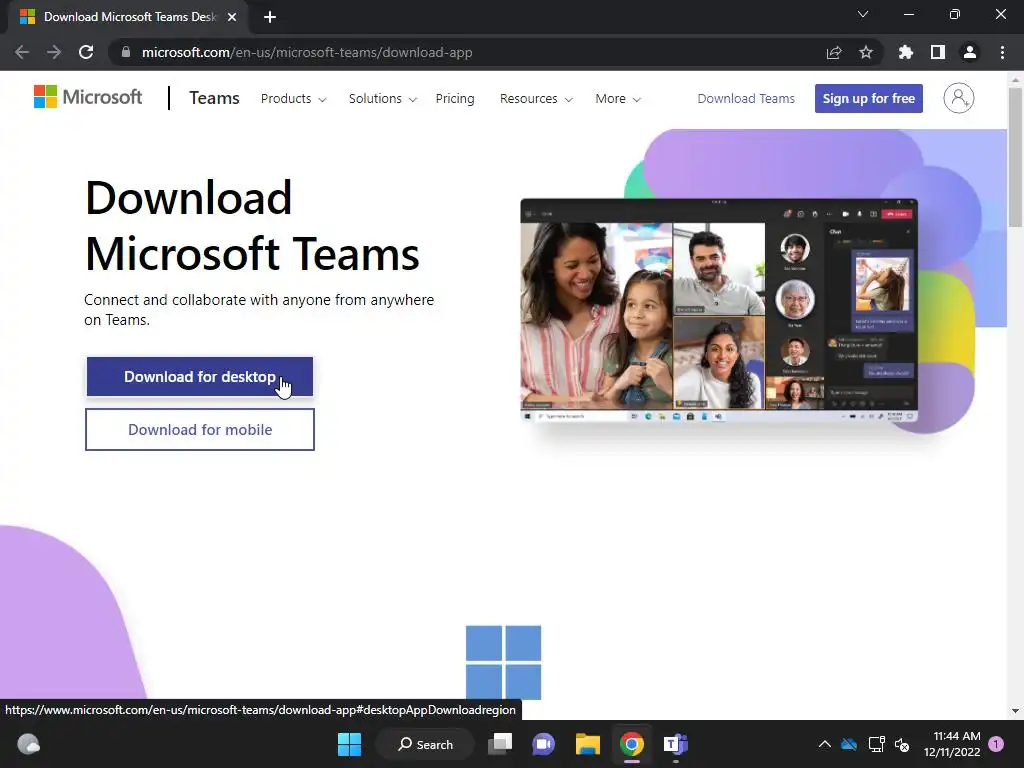Click the browser forward arrow
1024x768 pixels.
pos(54,52)
